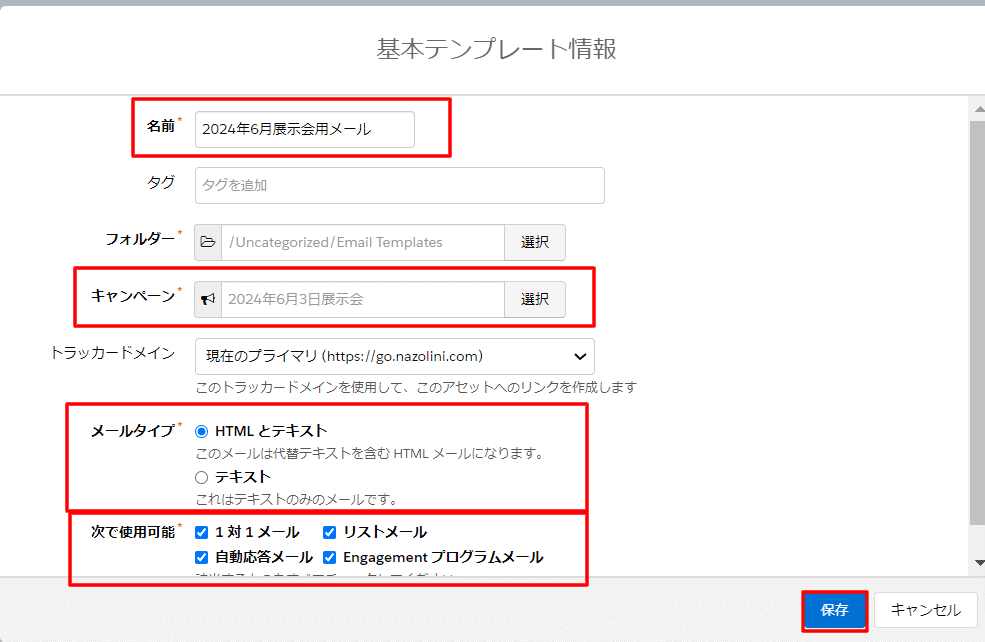Image resolution: width=985 pixels, height=642 pixels.
Task: Click the folder icon beside the folder path
Action: tap(208, 242)
